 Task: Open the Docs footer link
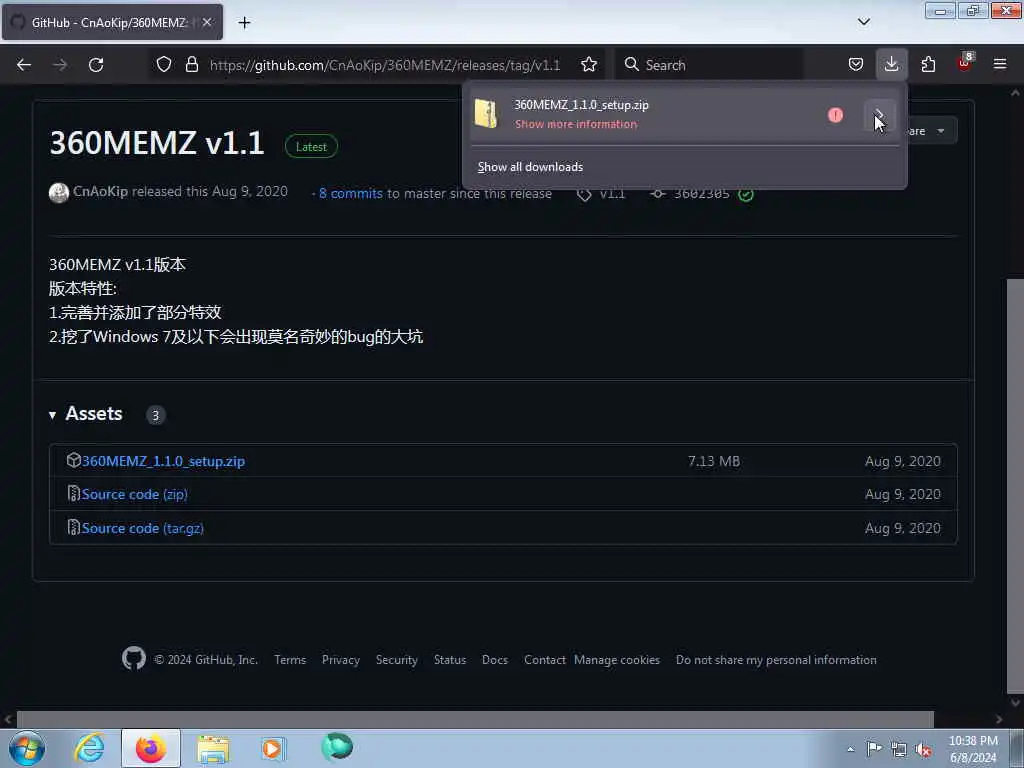coord(494,660)
